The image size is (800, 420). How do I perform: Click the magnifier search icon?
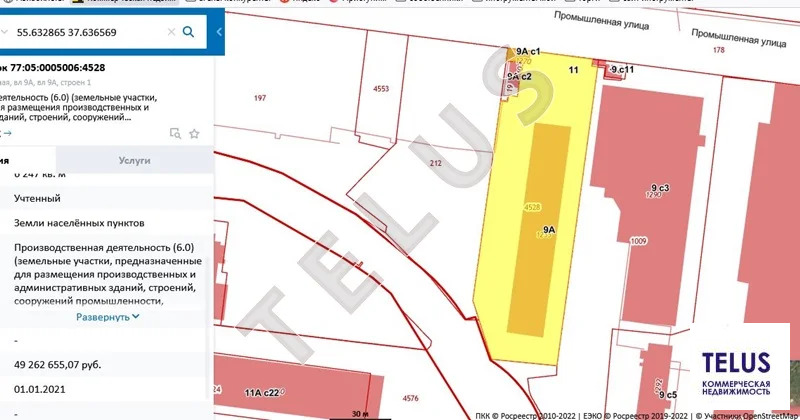188,32
